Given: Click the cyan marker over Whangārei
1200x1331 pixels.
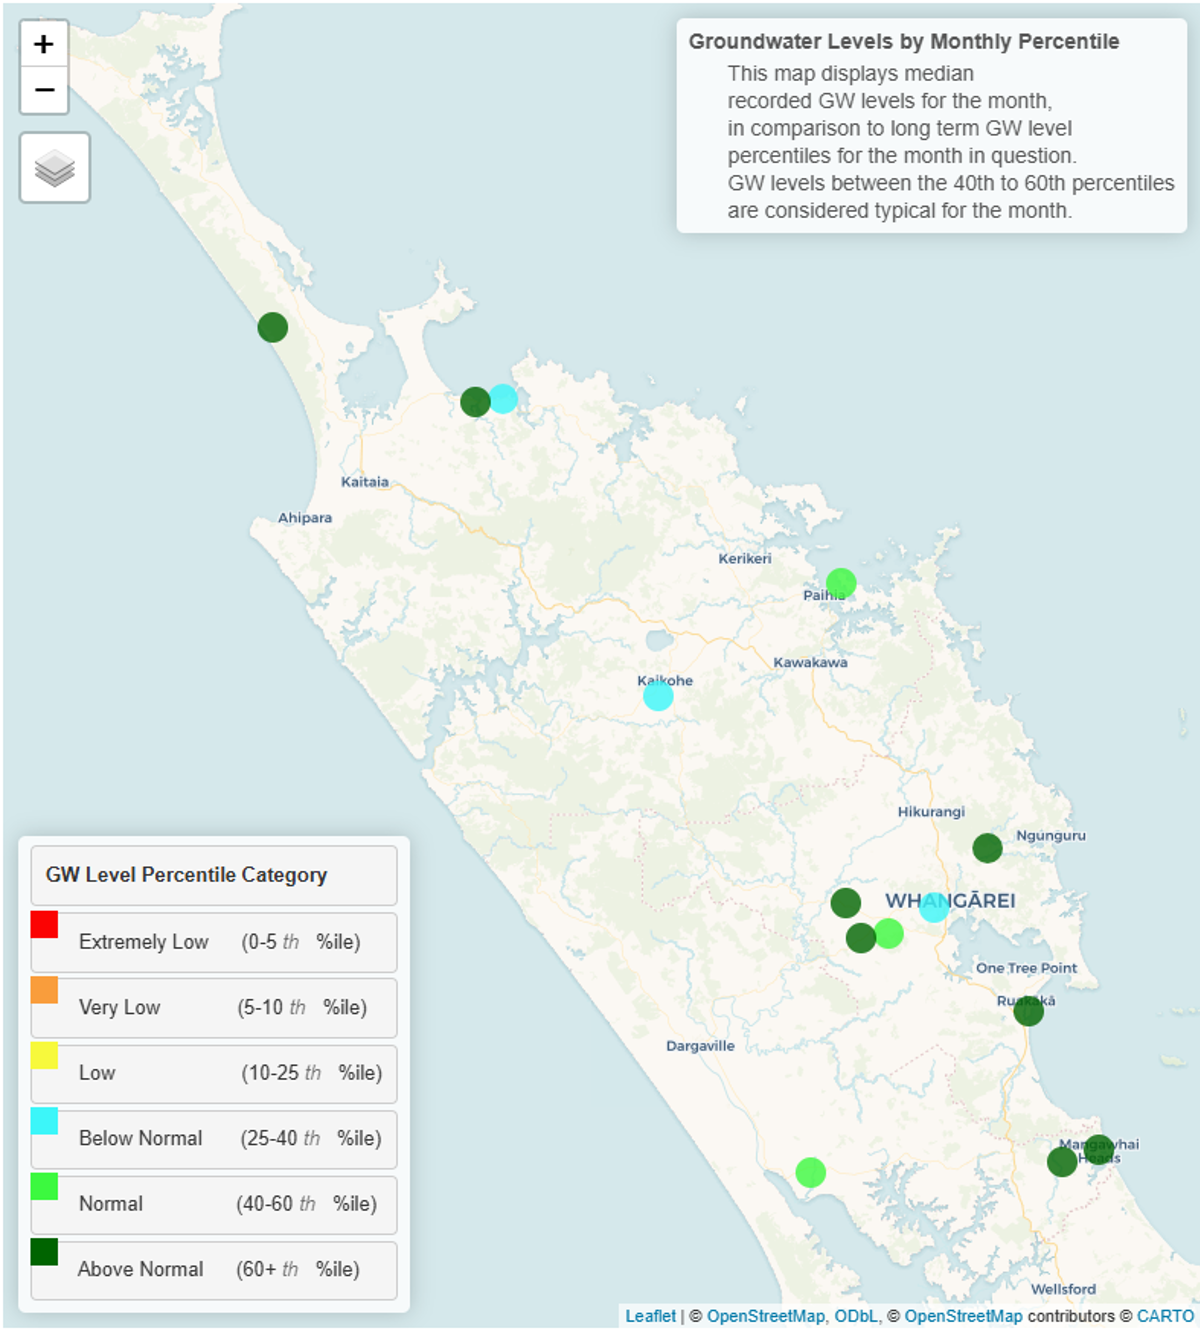Looking at the screenshot, I should (934, 907).
